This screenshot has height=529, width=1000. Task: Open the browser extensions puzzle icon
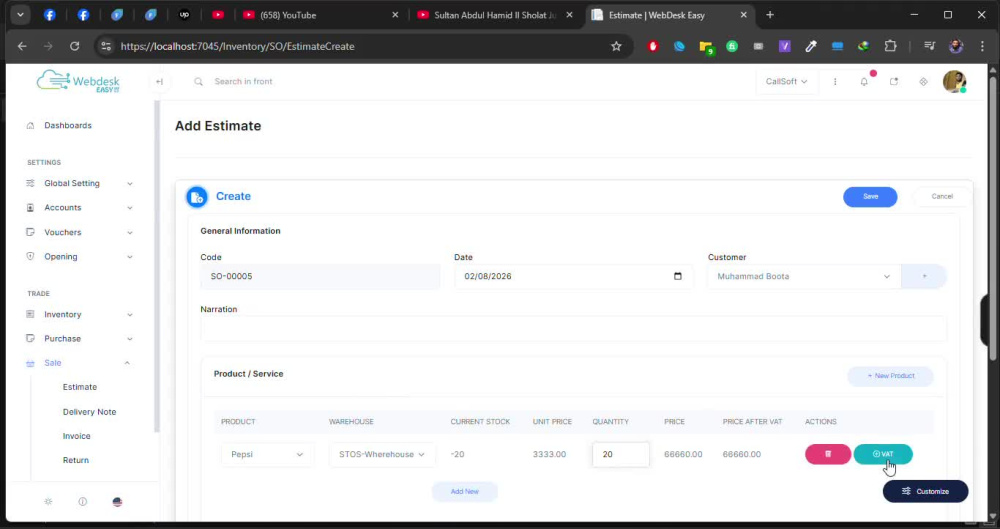tap(890, 46)
